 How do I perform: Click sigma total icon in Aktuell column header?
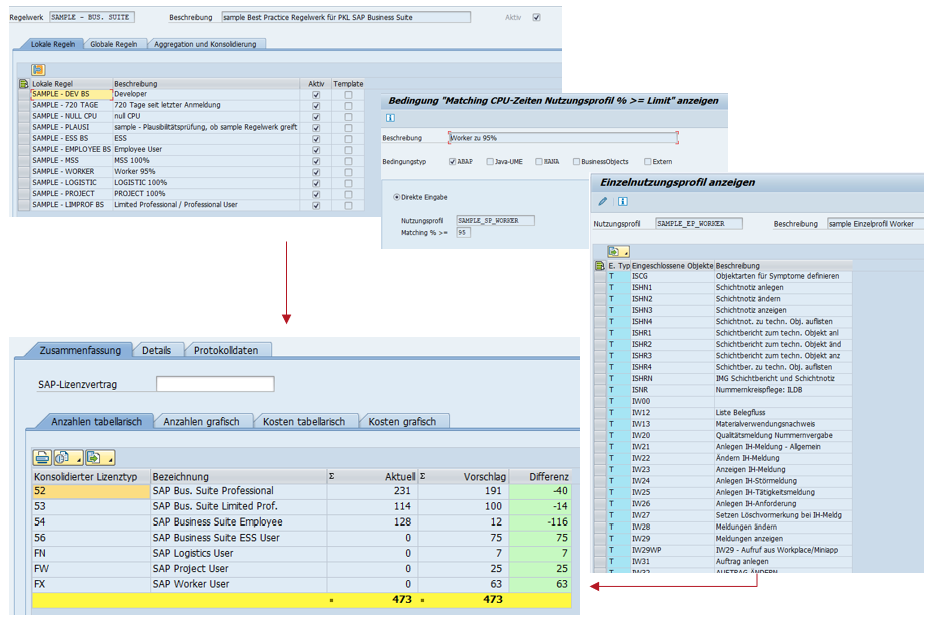332,477
